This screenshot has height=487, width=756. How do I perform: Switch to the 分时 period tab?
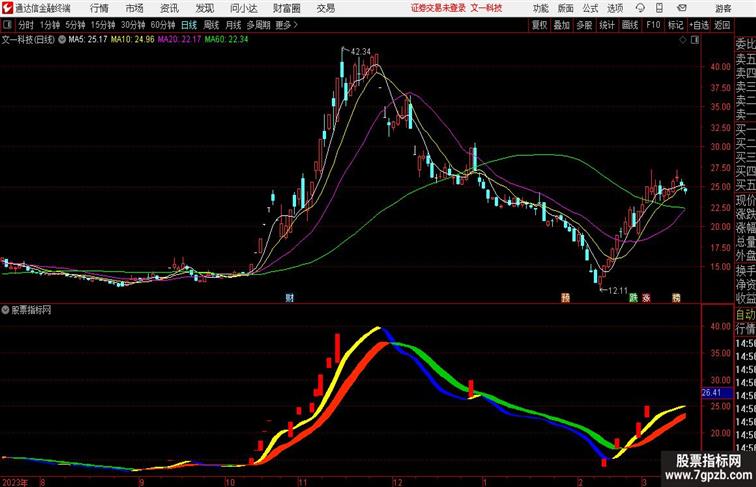(26, 25)
